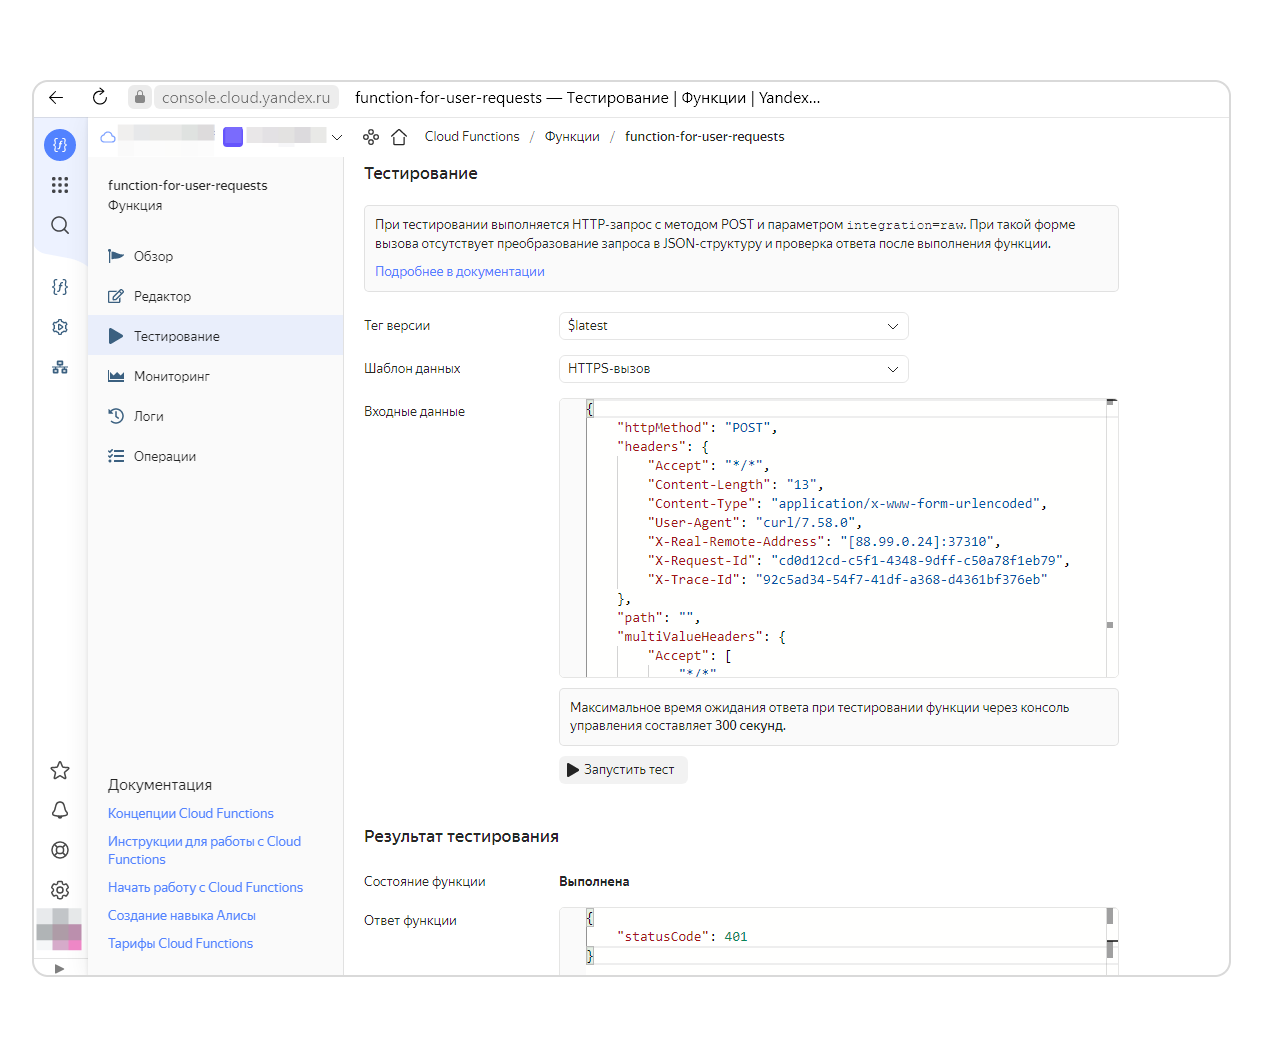Open the Редактор section
This screenshot has width=1263, height=1057.
pos(215,296)
